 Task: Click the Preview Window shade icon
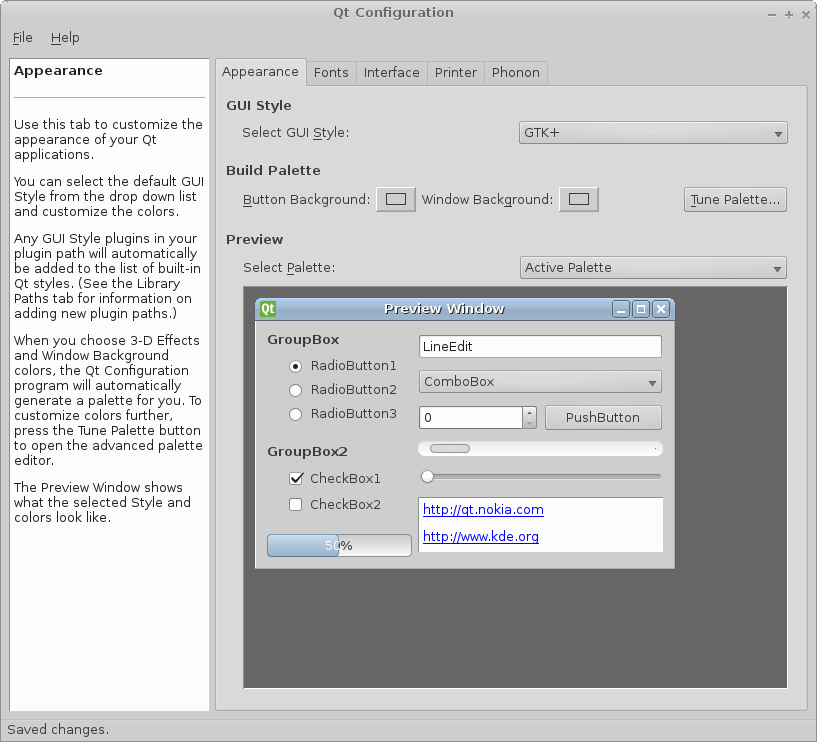tap(620, 309)
